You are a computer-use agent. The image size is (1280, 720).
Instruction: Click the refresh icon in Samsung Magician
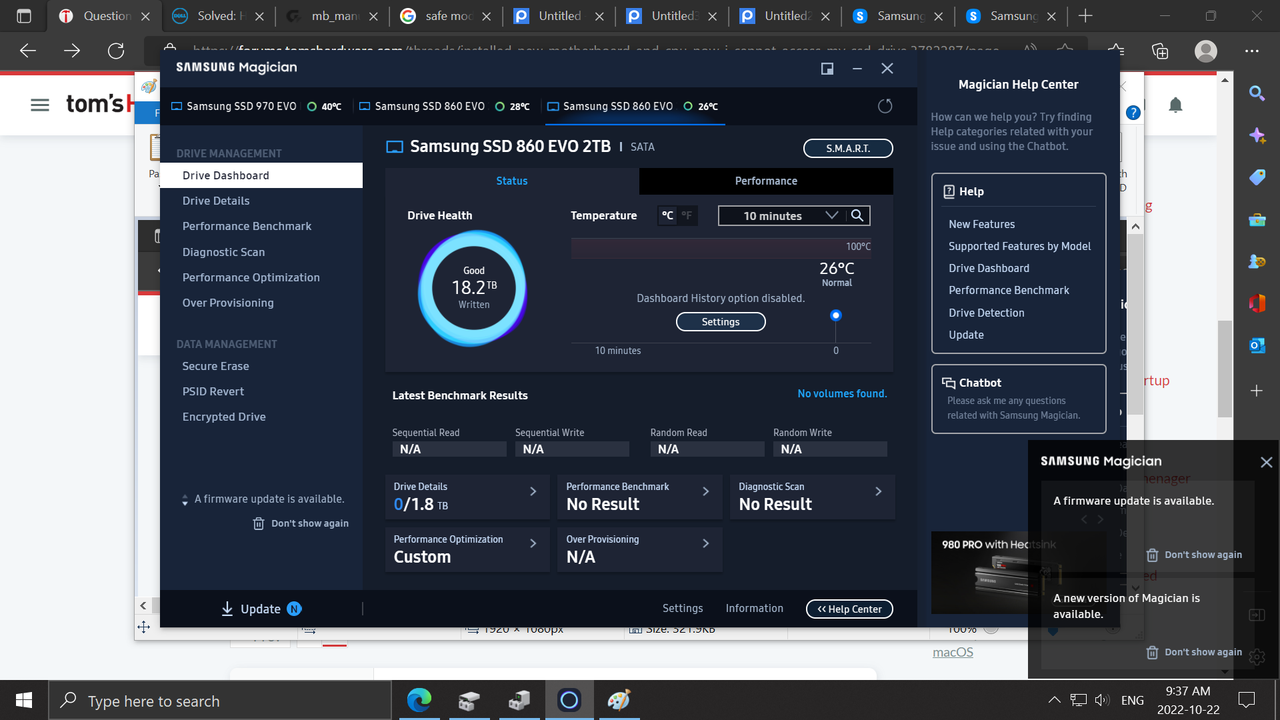885,106
